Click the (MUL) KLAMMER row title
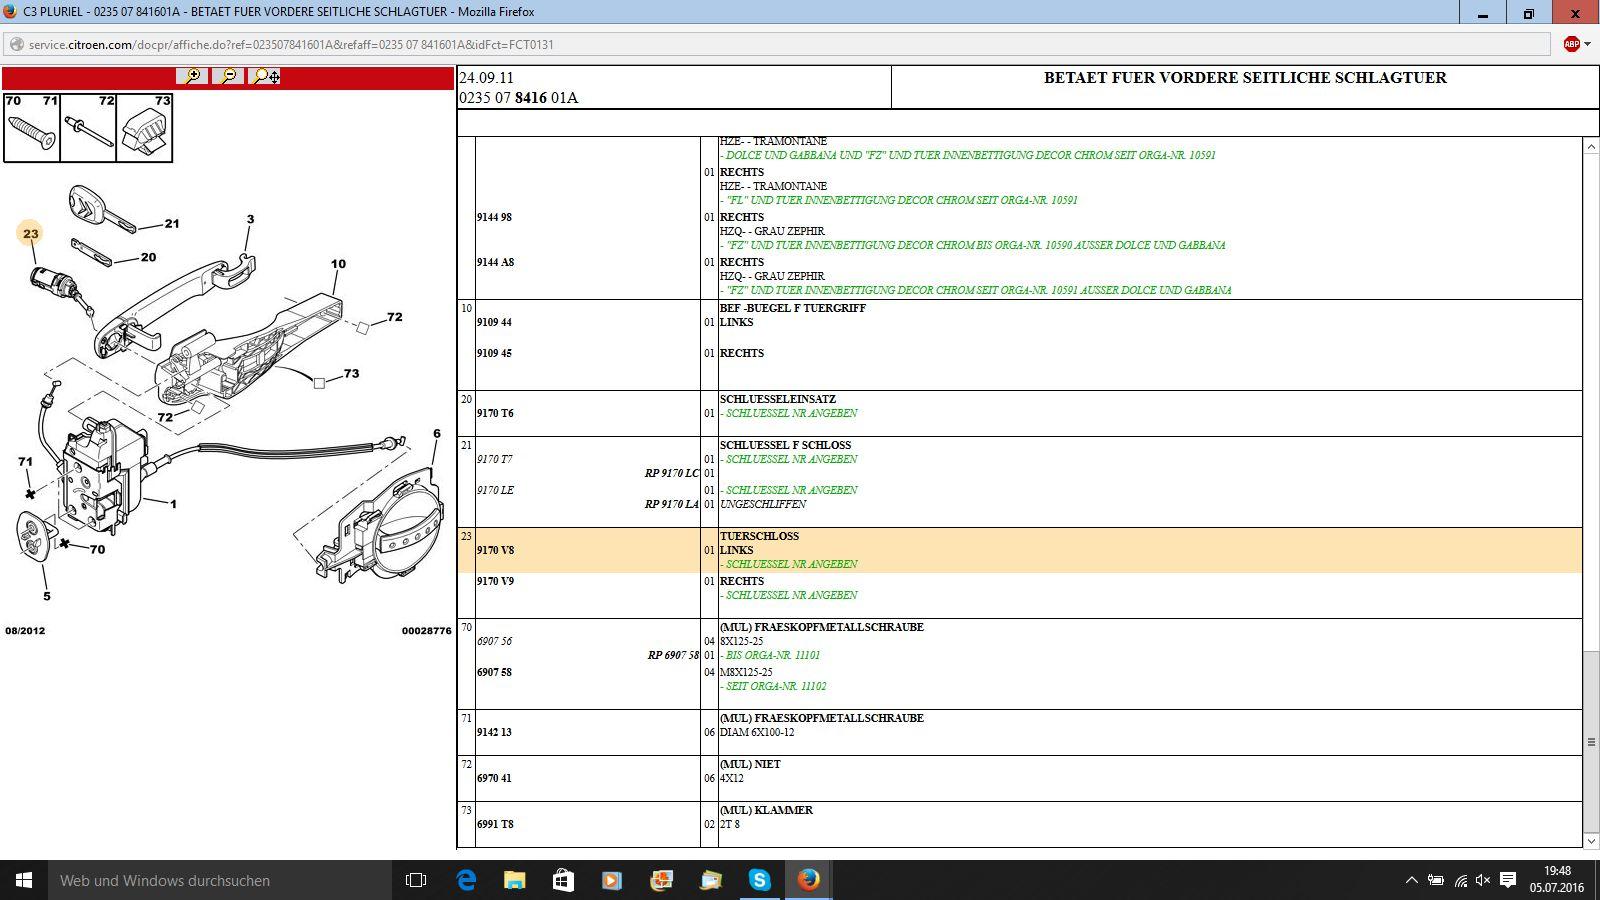Viewport: 1600px width, 900px height. [766, 810]
